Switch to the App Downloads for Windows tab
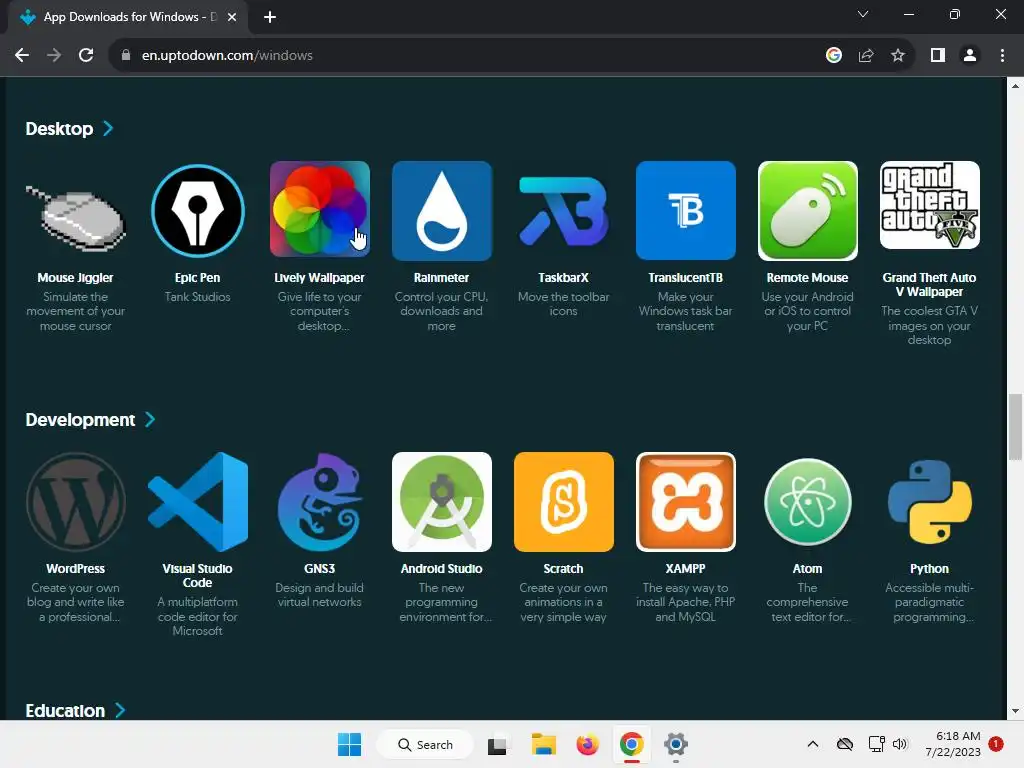 [129, 17]
